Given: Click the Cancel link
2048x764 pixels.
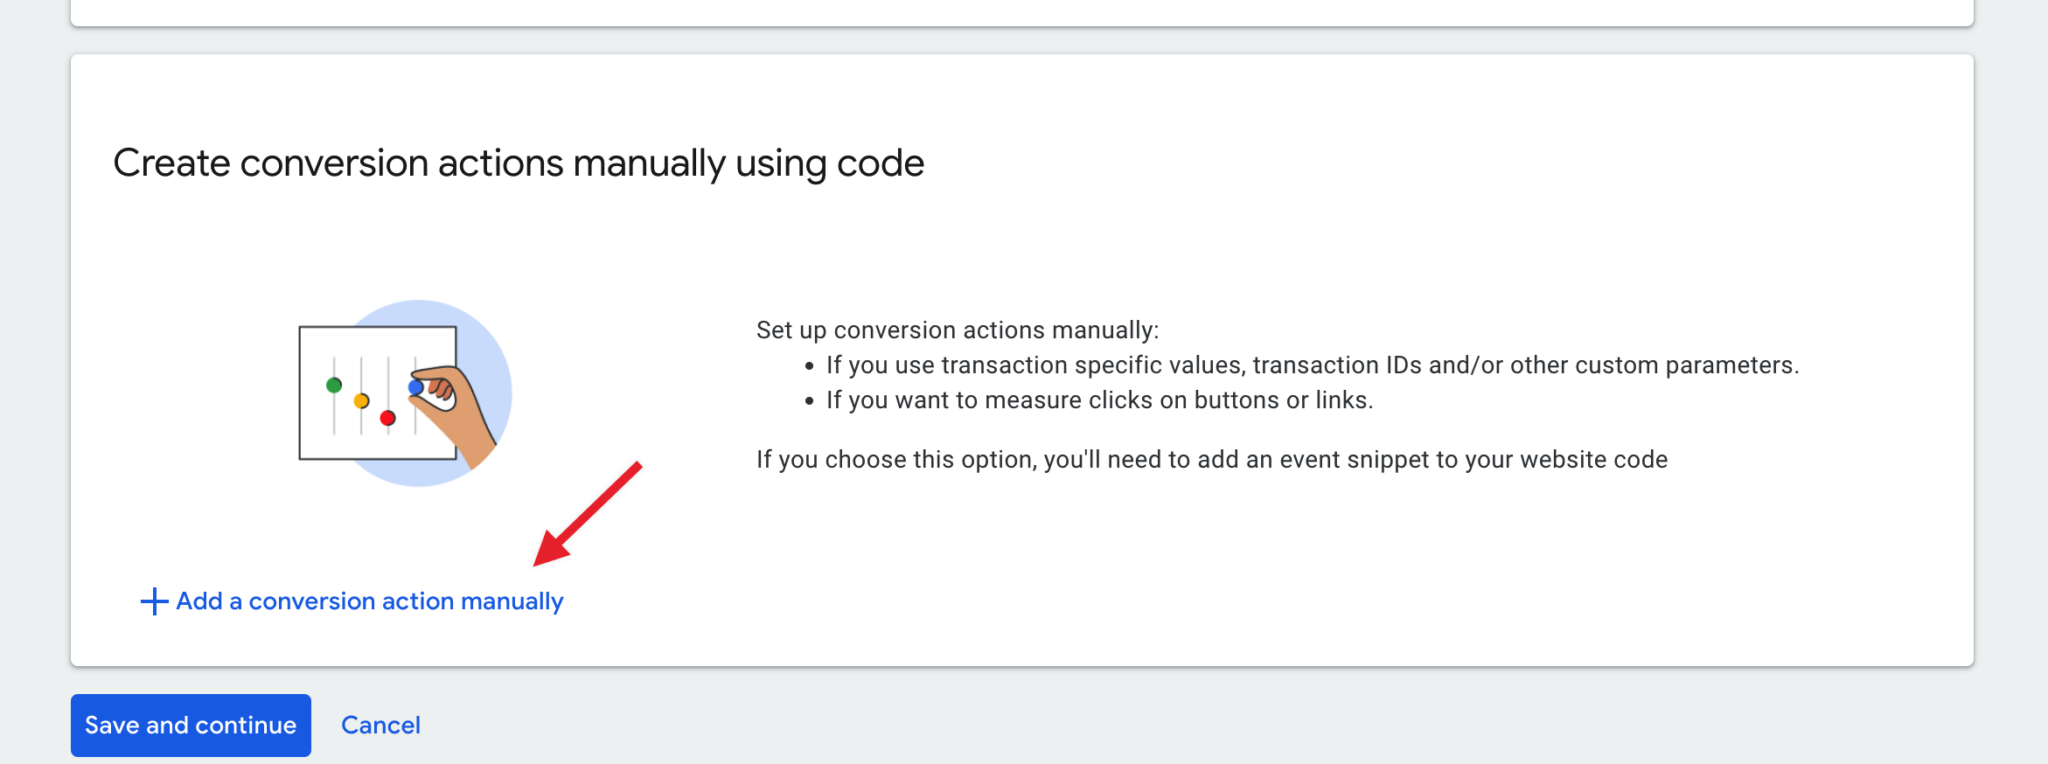Looking at the screenshot, I should click(x=380, y=725).
